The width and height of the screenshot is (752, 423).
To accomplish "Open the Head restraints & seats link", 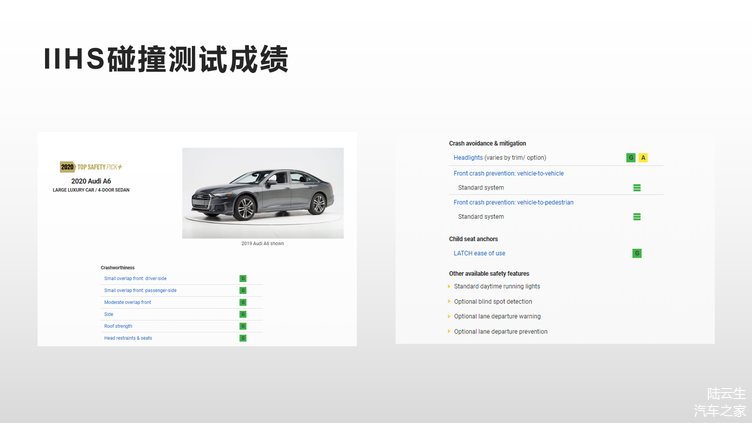I will click(x=128, y=338).
